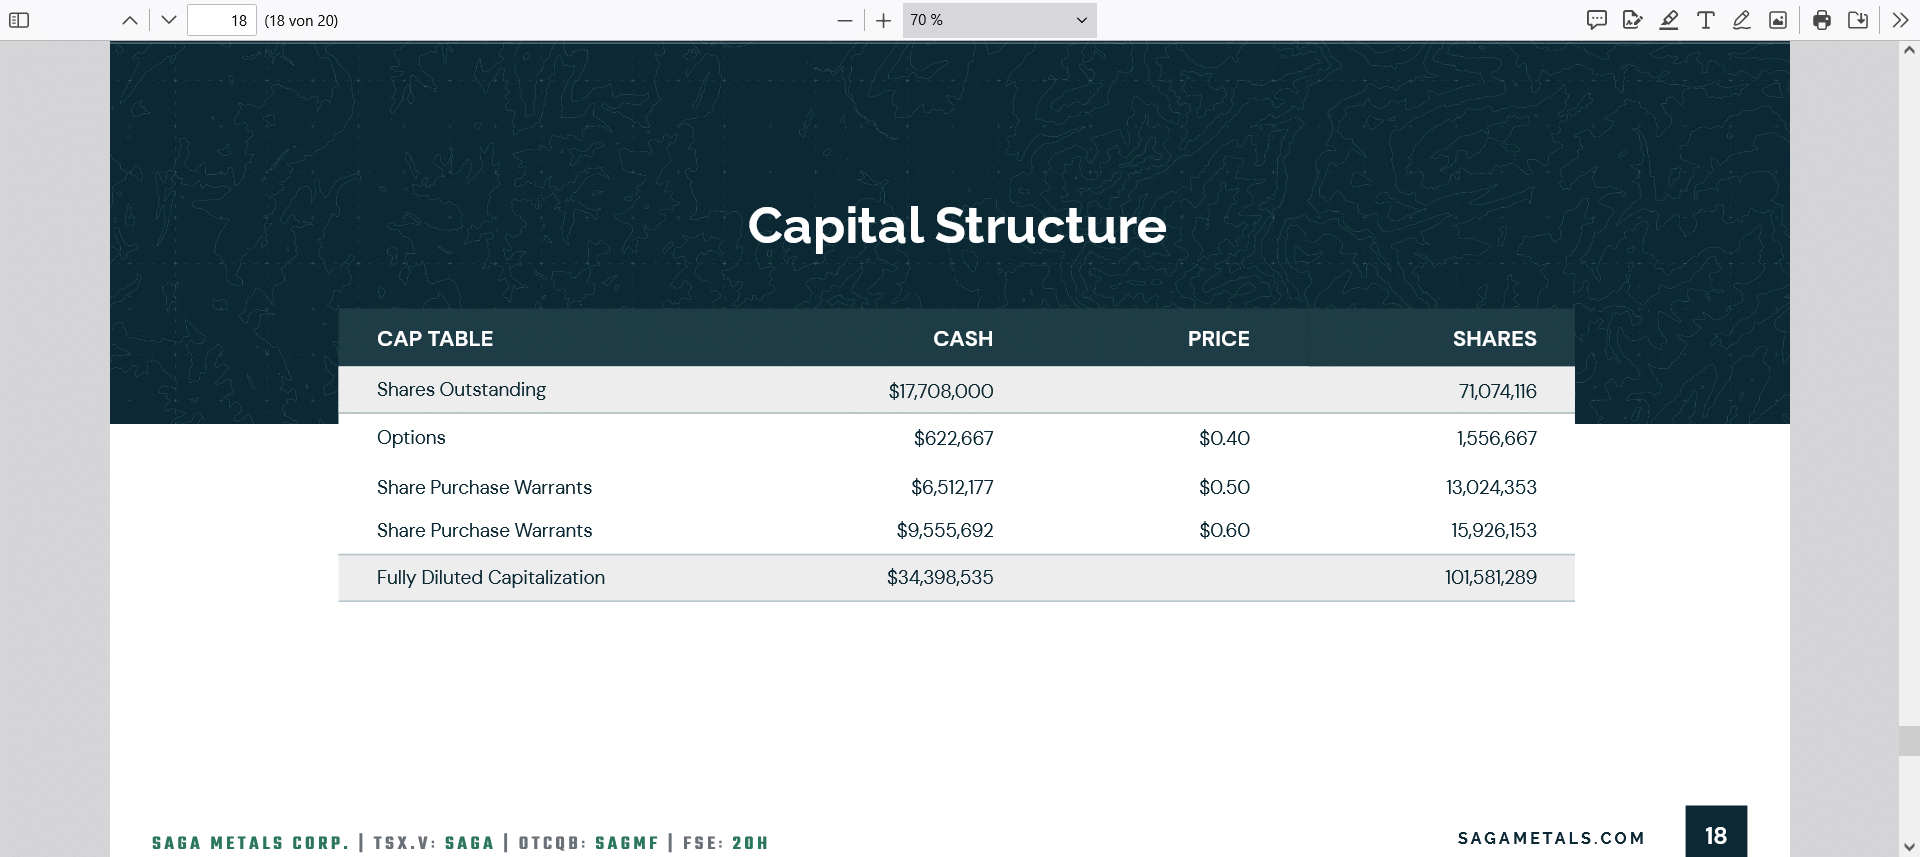This screenshot has height=857, width=1920.
Task: Go to the previous page
Action: pyautogui.click(x=130, y=20)
